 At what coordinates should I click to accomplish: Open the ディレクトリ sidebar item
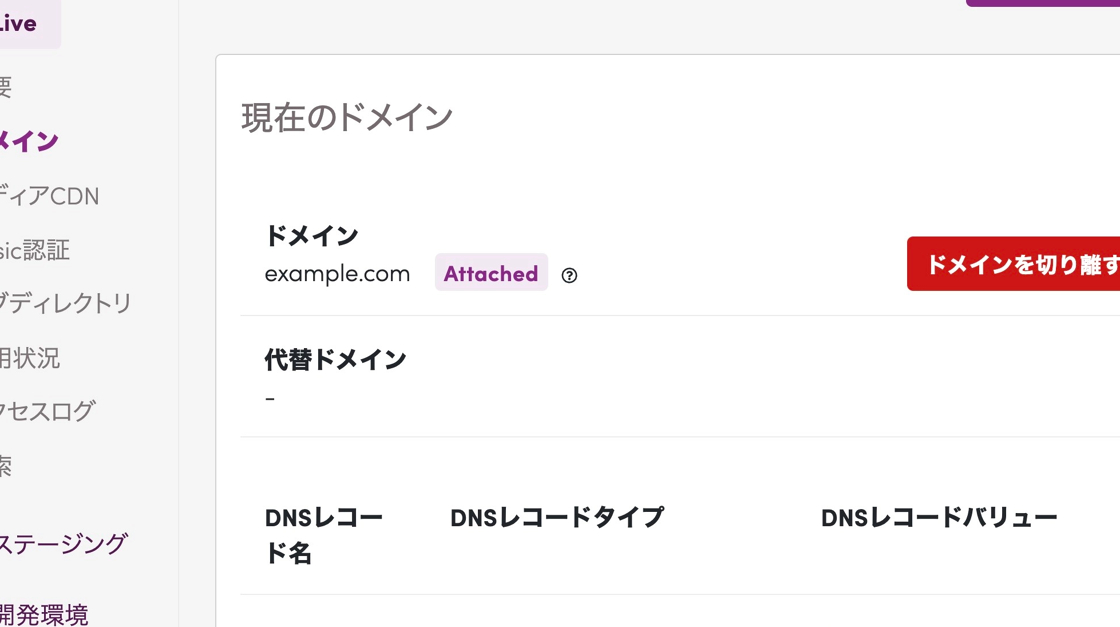[x=66, y=303]
